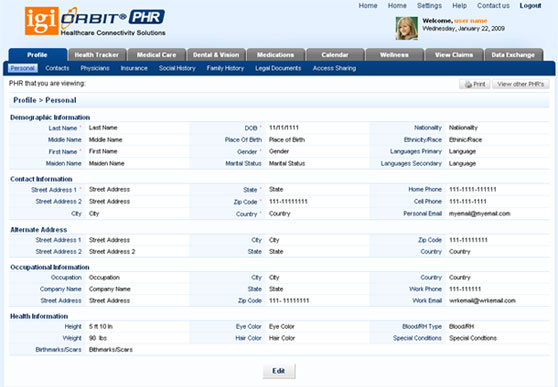Click the Company Name value

110,289
